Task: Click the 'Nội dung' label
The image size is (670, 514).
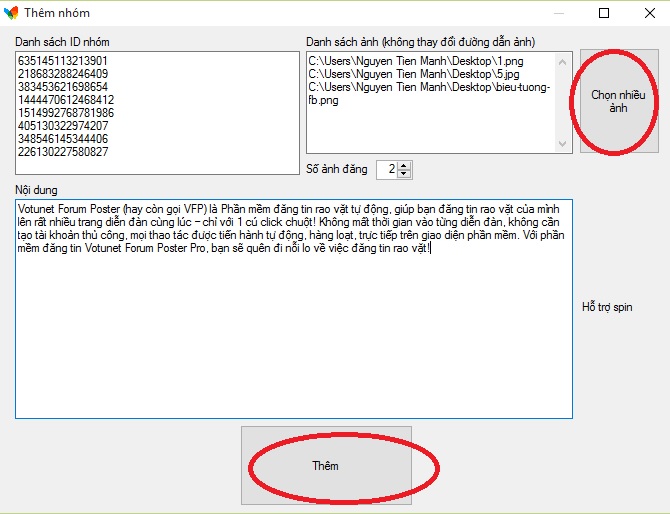Action: click(36, 190)
